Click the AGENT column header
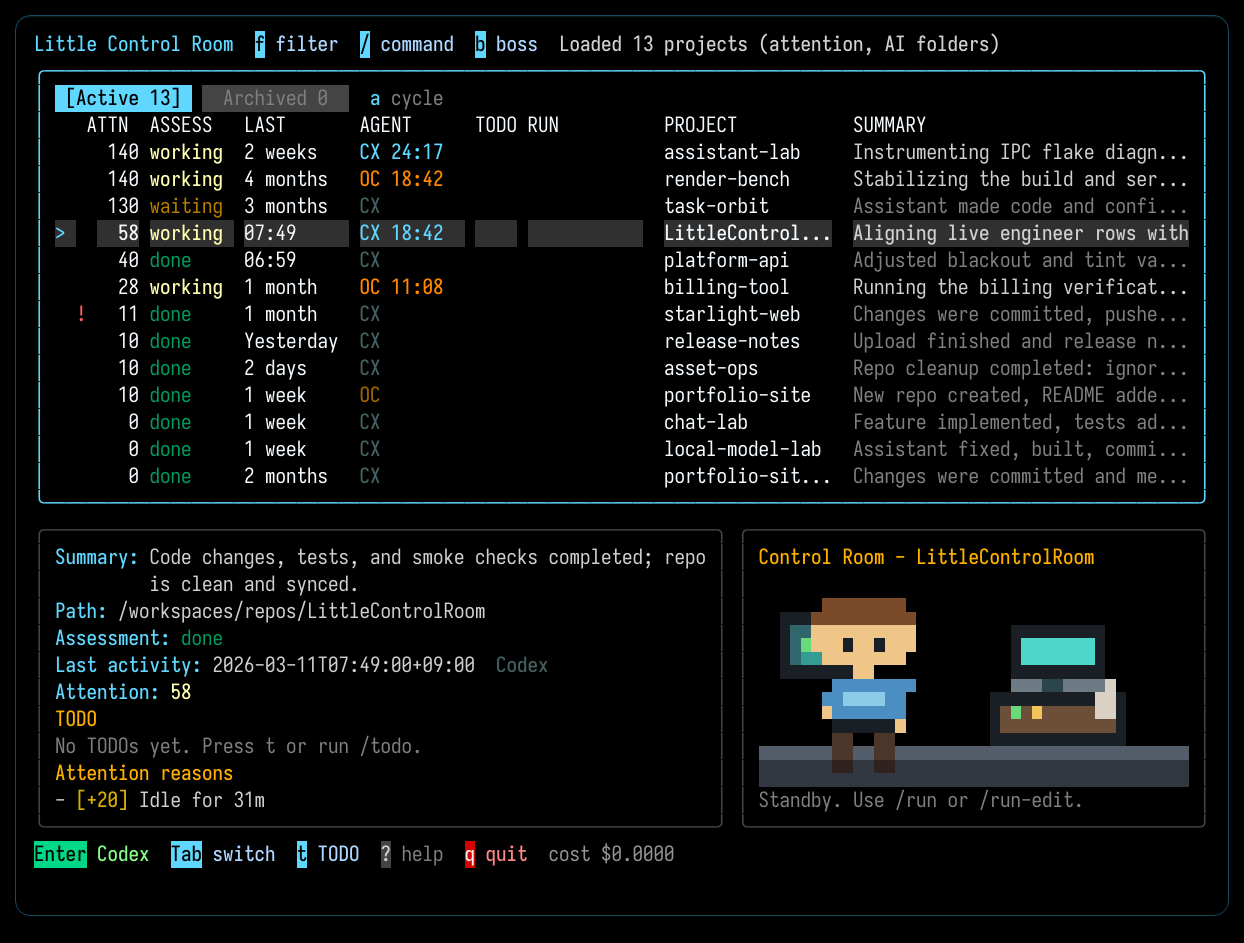1244x943 pixels. tap(386, 125)
